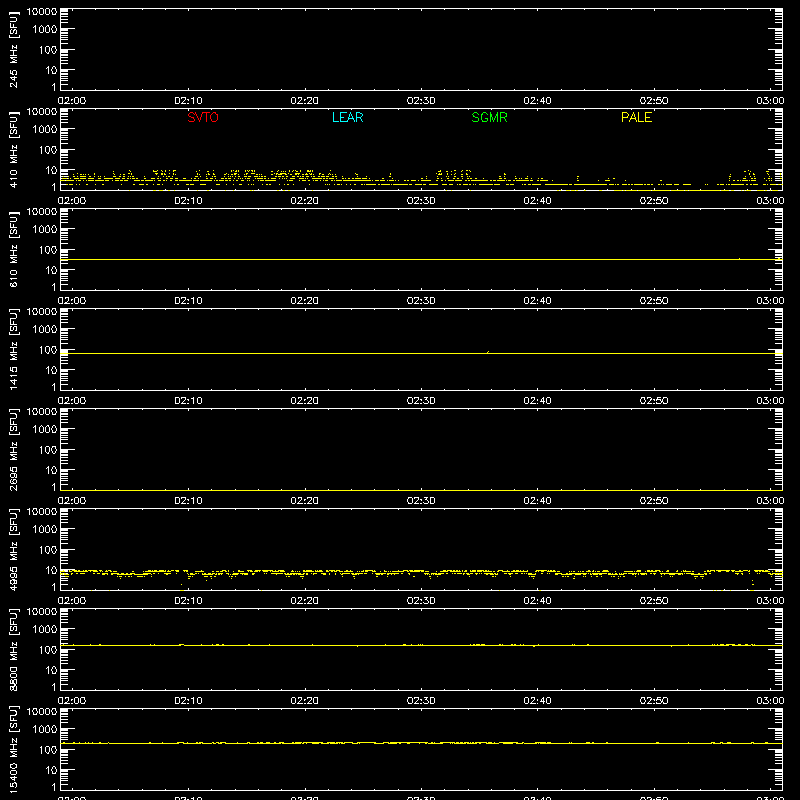Select the 1415 MHz [SFU] axis title

click(13, 349)
